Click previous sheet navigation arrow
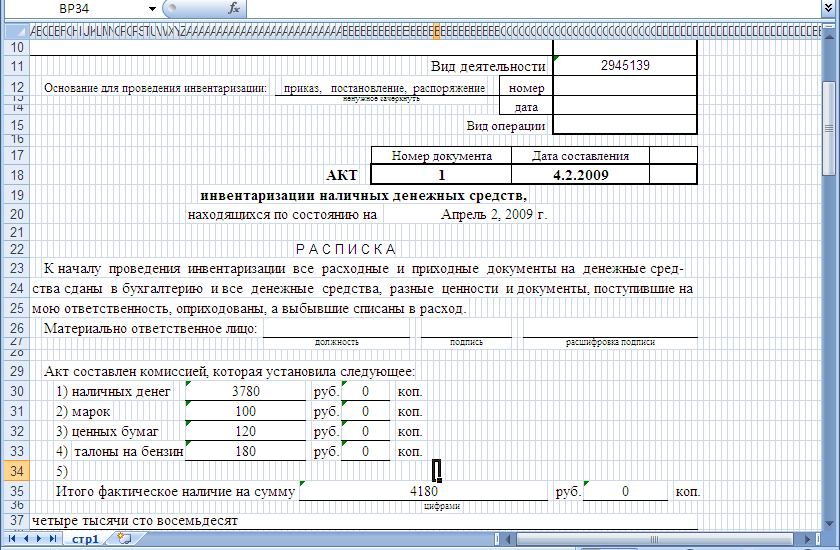Image resolution: width=840 pixels, height=550 pixels. (25, 538)
